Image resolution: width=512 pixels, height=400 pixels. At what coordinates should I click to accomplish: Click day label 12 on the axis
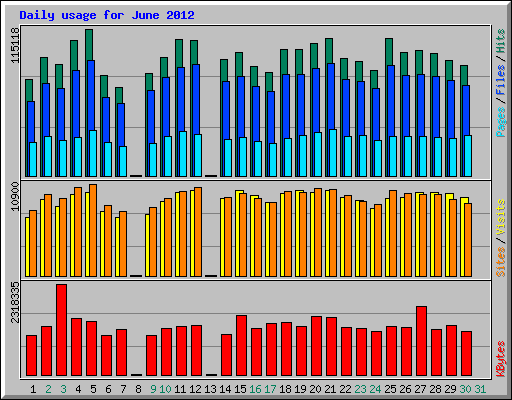pyautogui.click(x=195, y=389)
